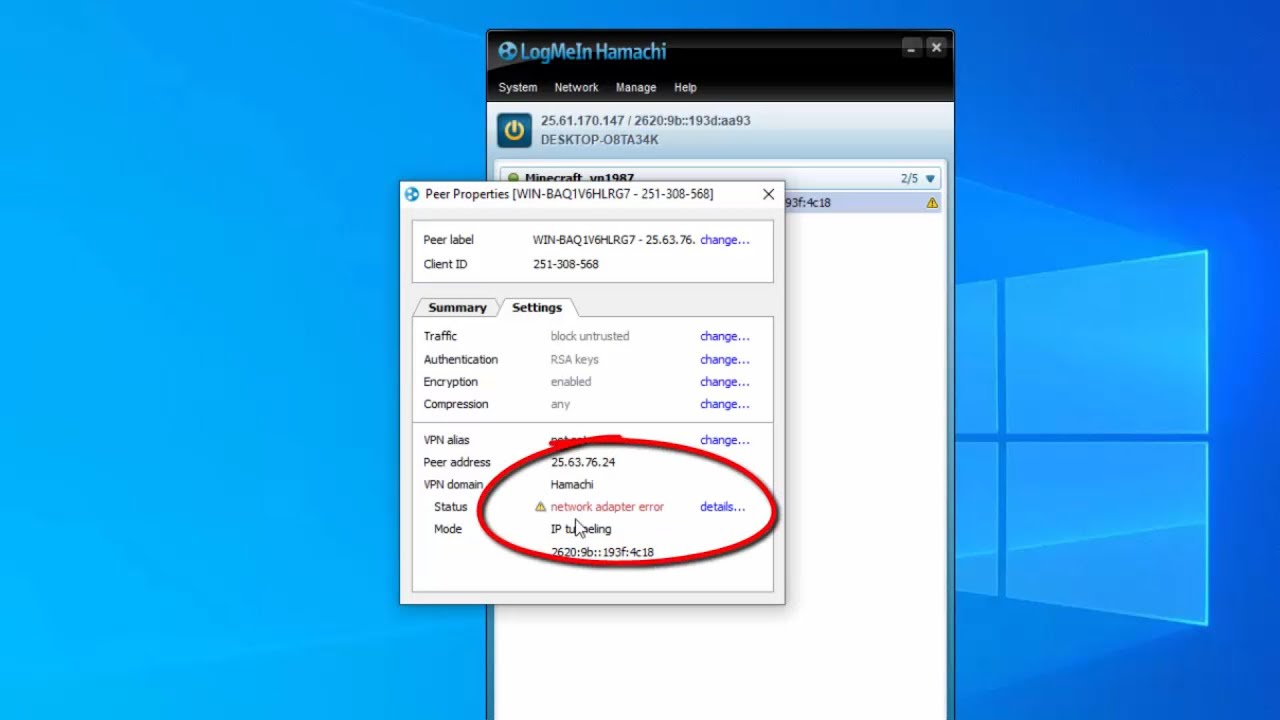This screenshot has width=1280, height=720.
Task: Click the status warning triangle icon
Action: pyautogui.click(x=541, y=507)
